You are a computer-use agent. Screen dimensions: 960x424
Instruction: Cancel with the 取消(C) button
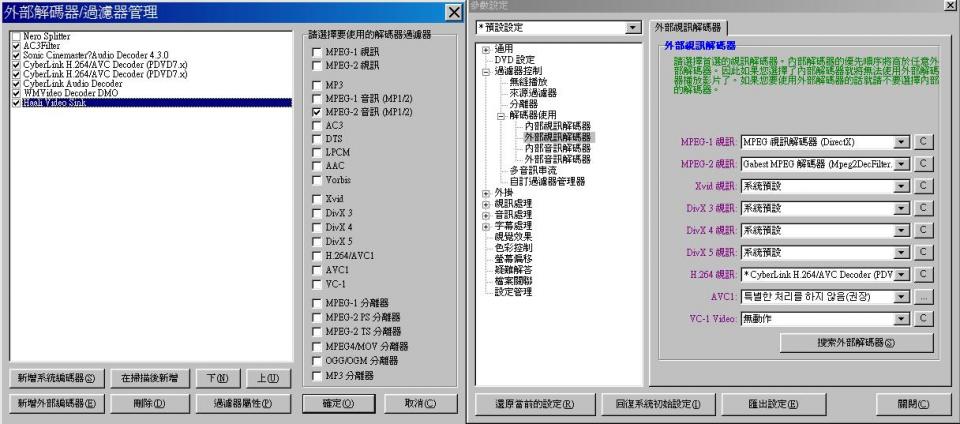(x=421, y=404)
